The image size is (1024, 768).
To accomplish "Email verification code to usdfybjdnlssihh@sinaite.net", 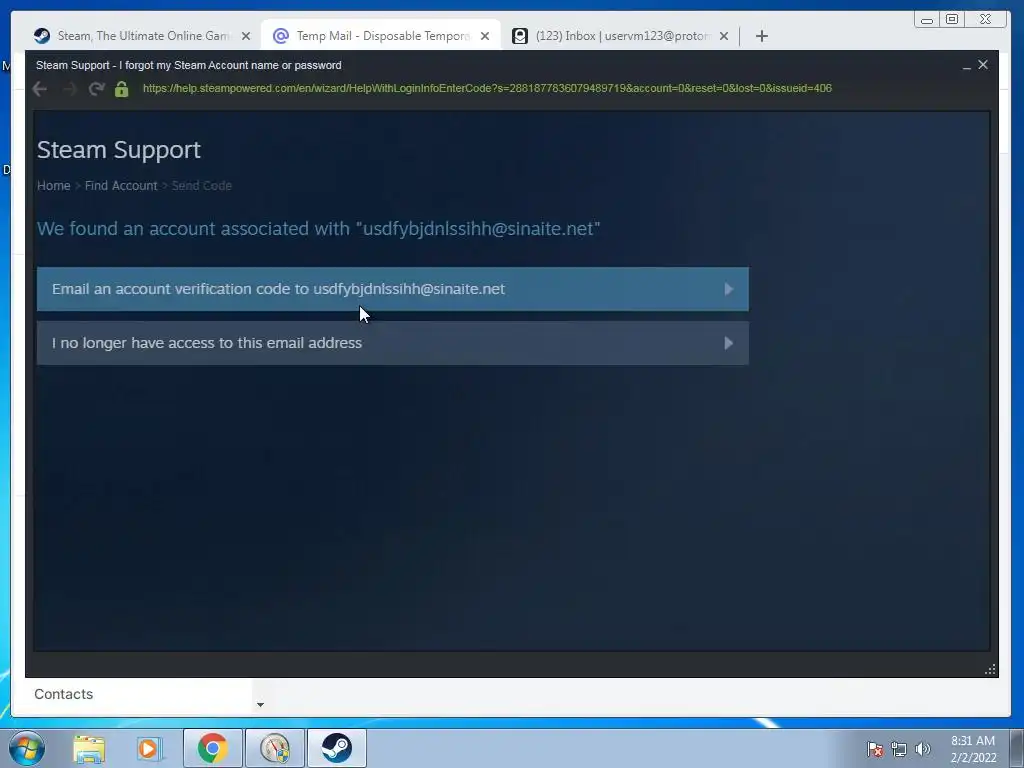I will [392, 289].
